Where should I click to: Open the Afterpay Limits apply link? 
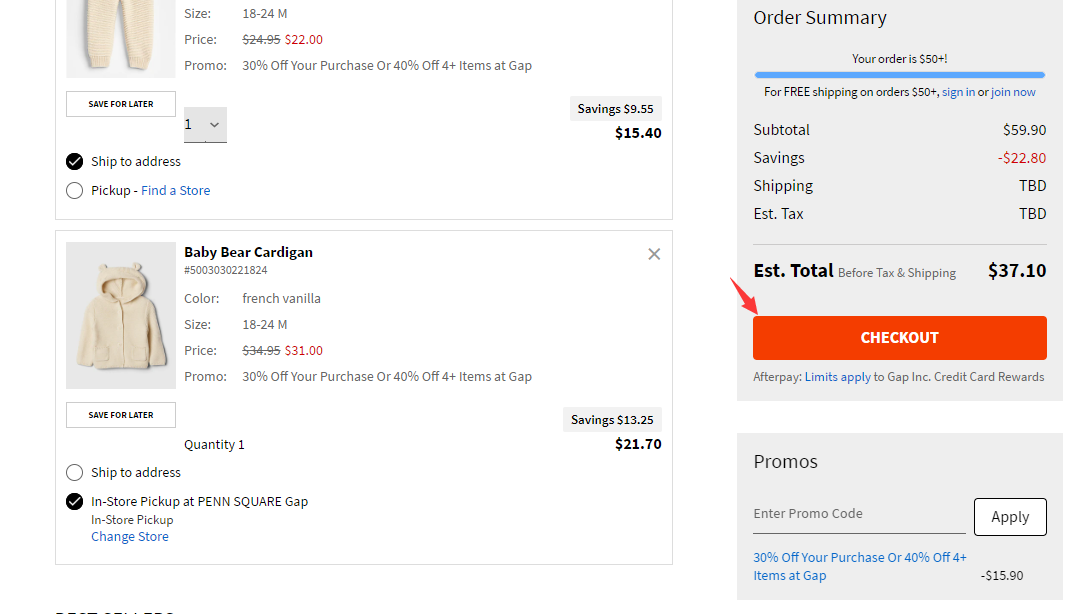[x=837, y=377]
